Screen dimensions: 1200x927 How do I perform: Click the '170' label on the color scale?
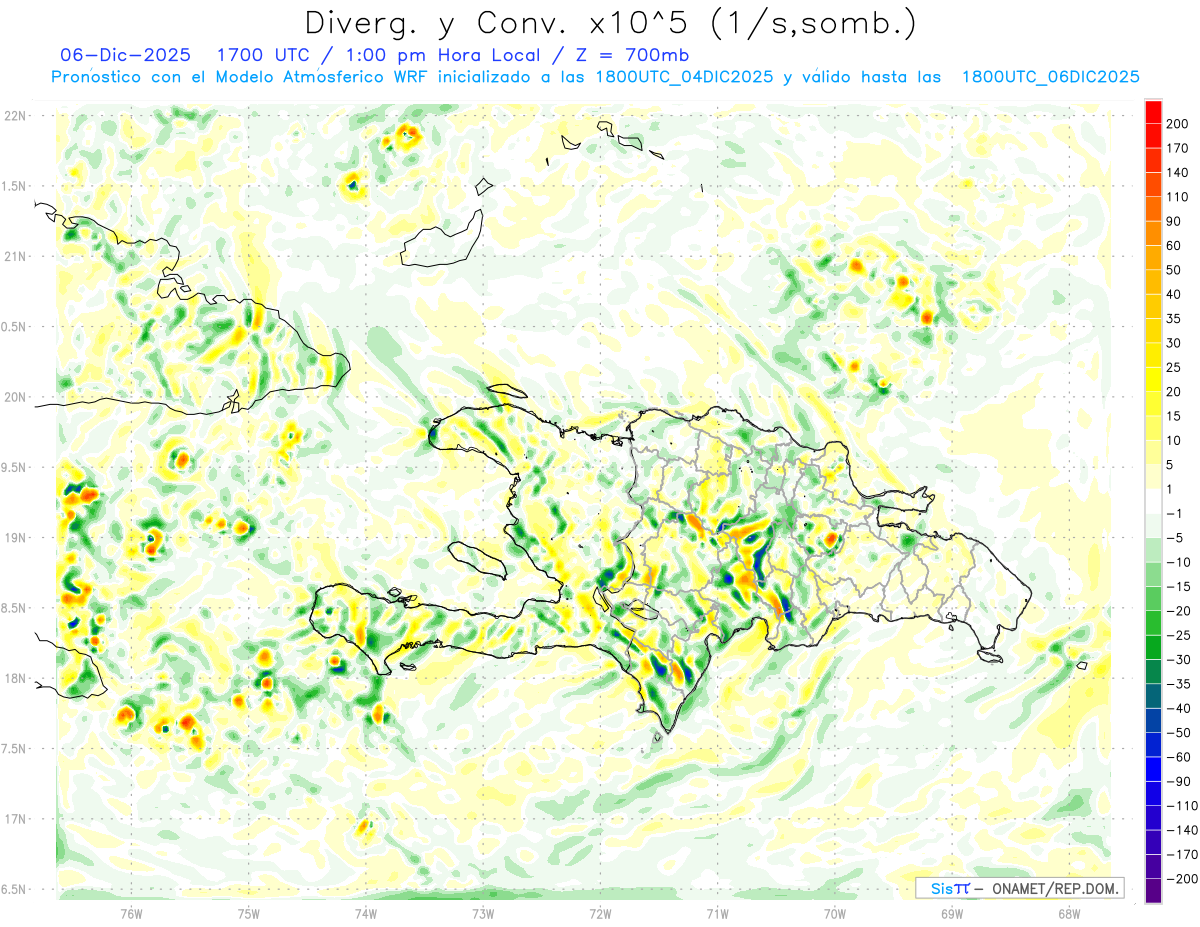(1178, 149)
